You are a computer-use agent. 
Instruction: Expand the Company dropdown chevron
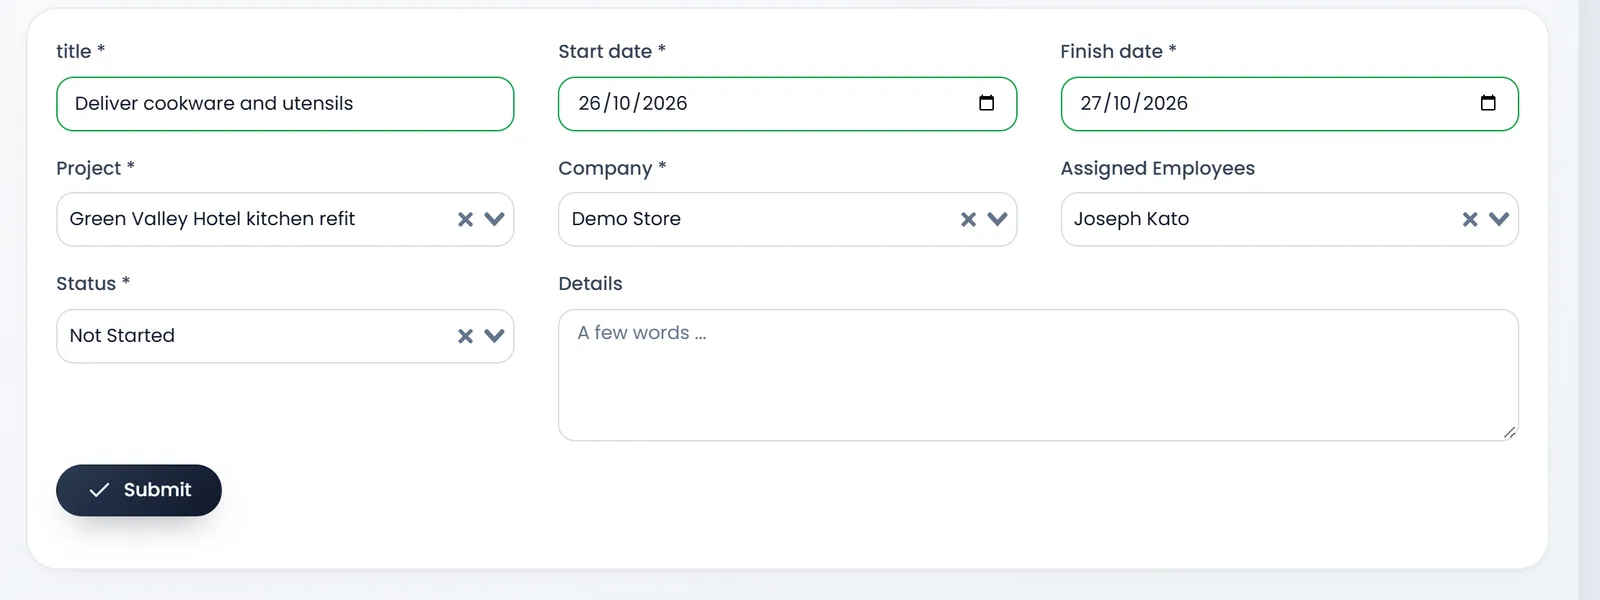click(997, 219)
